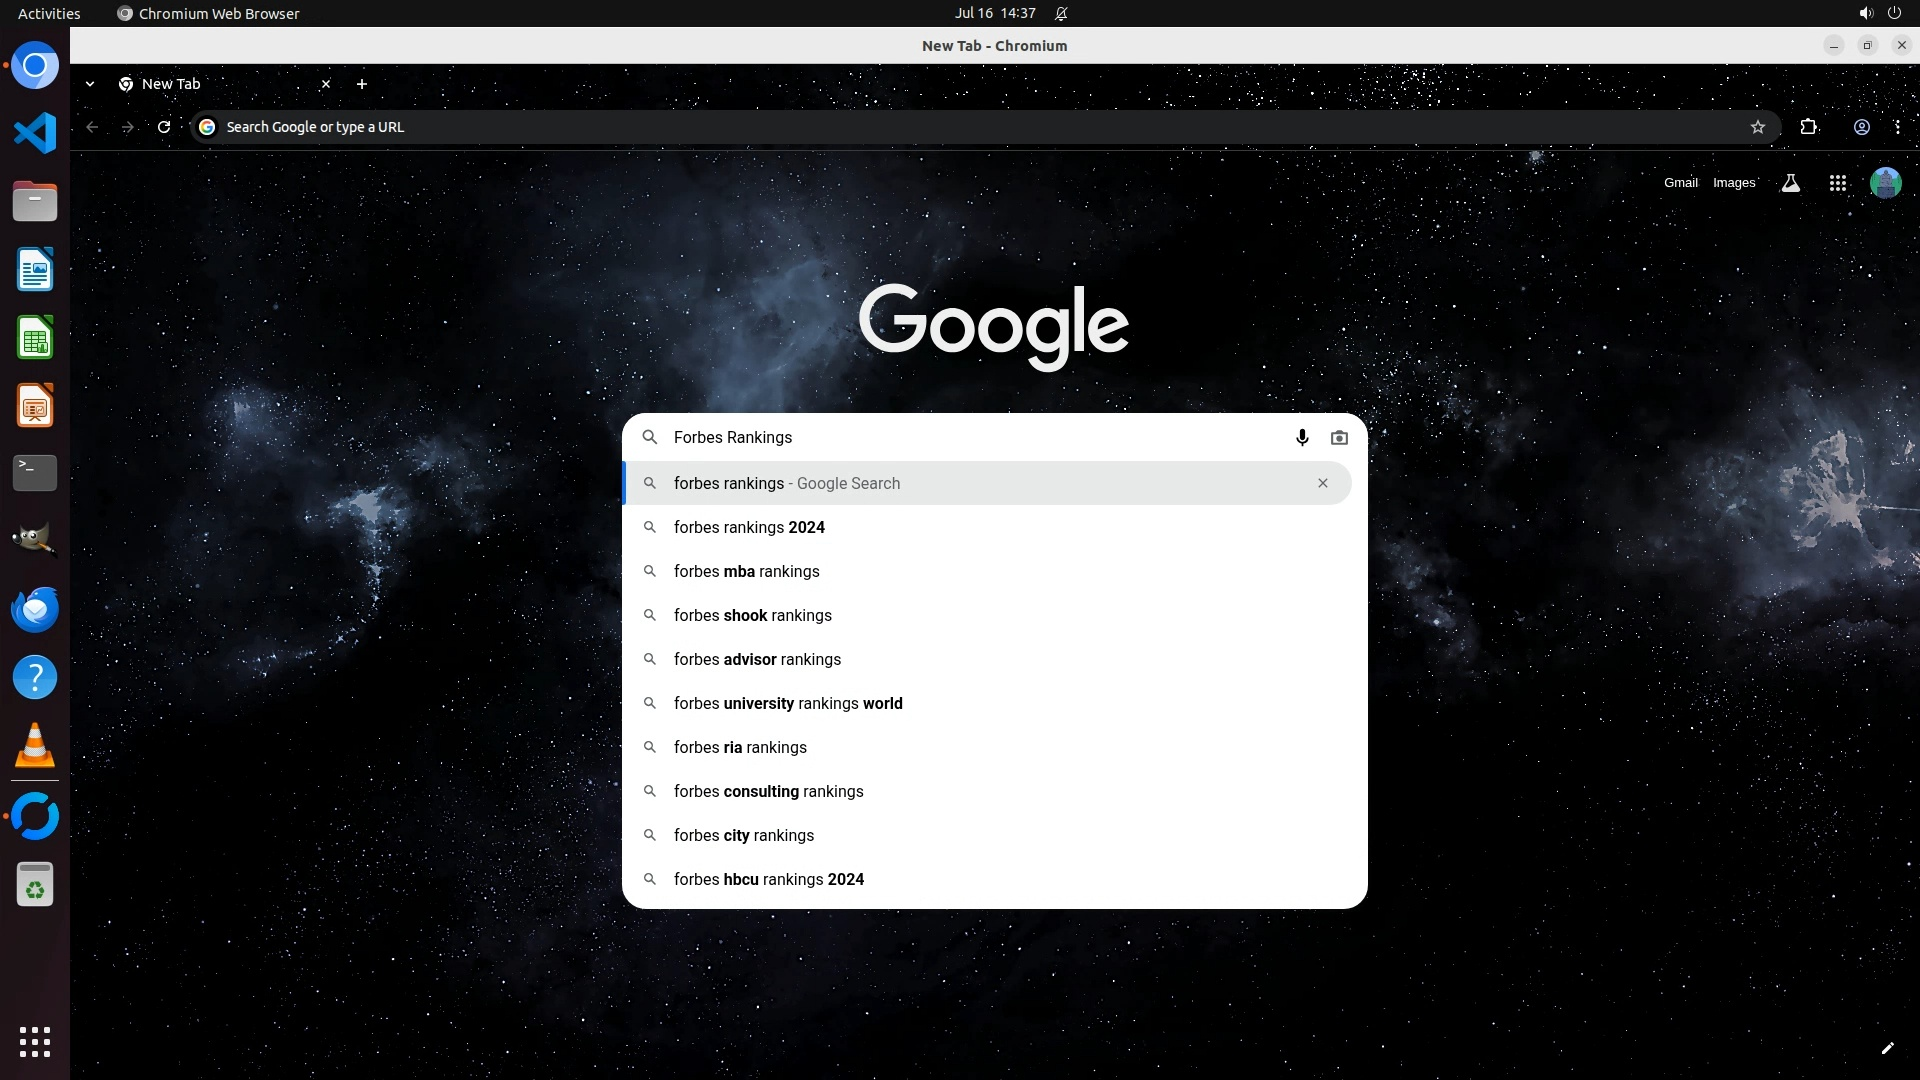Image resolution: width=1920 pixels, height=1080 pixels.
Task: Open search by image camera icon
Action: click(x=1339, y=438)
